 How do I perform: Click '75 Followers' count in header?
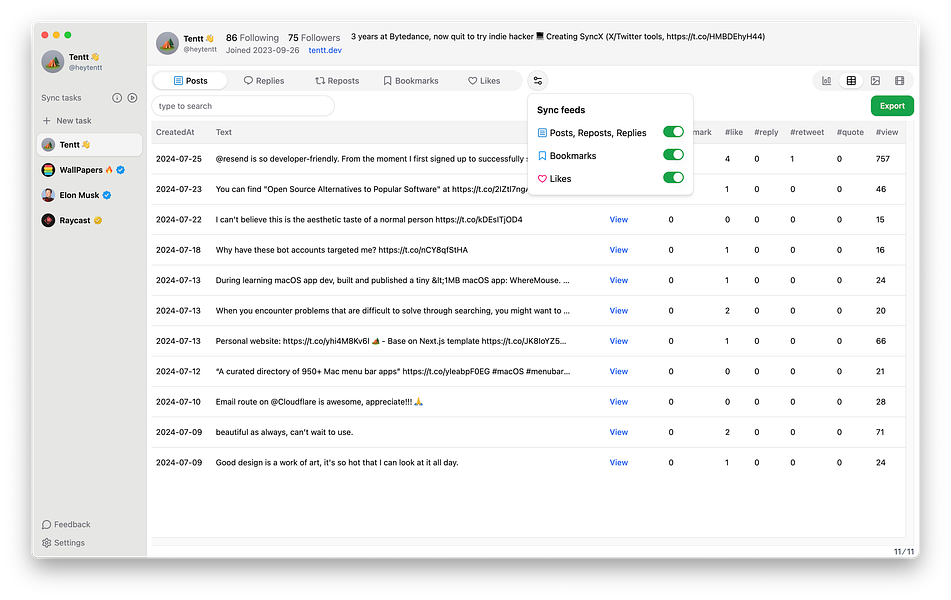[x=314, y=38]
